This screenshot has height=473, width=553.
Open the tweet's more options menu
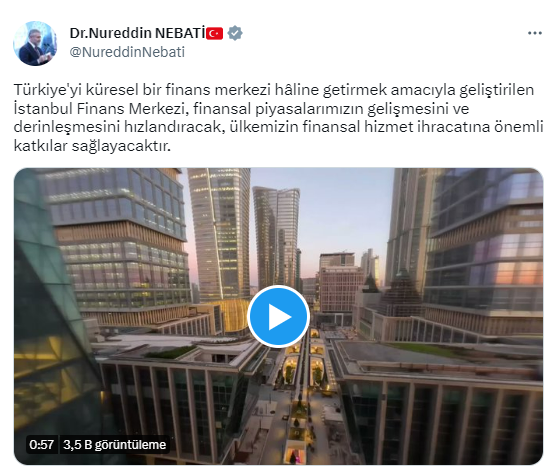click(x=535, y=33)
